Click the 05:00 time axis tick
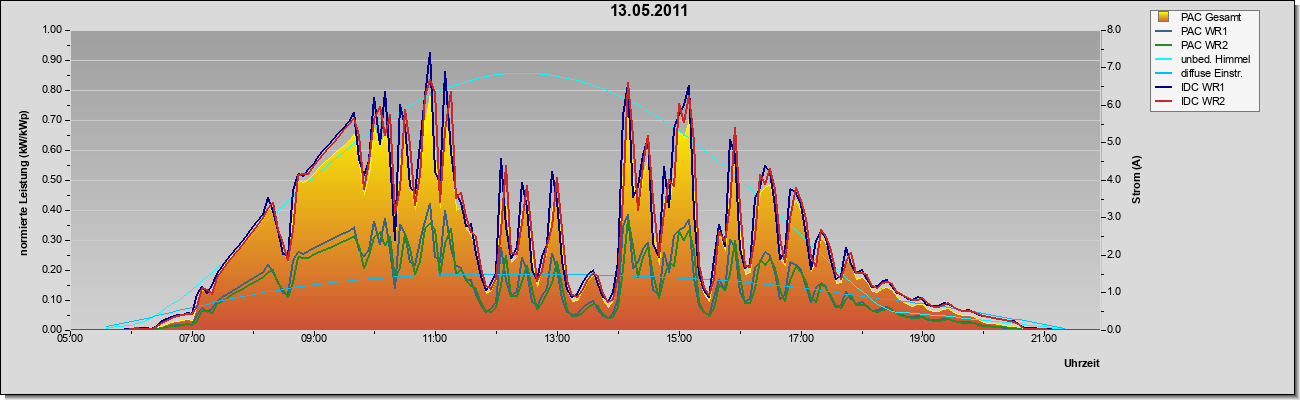 tap(70, 339)
